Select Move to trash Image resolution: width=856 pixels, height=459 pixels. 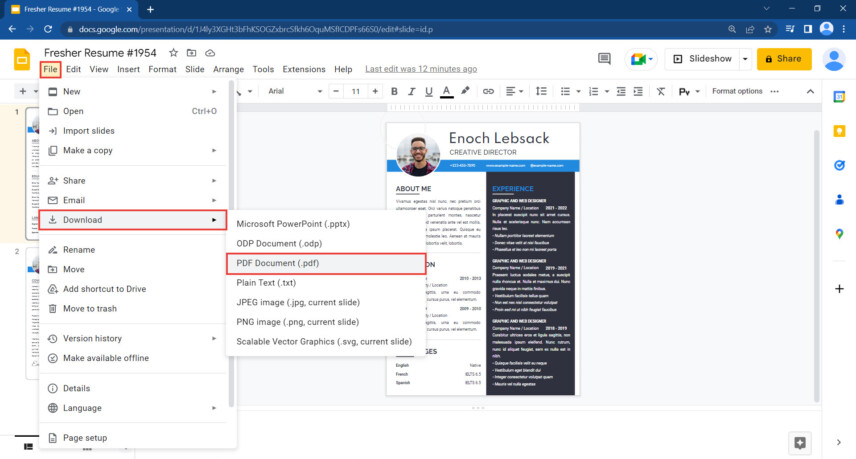point(132,309)
